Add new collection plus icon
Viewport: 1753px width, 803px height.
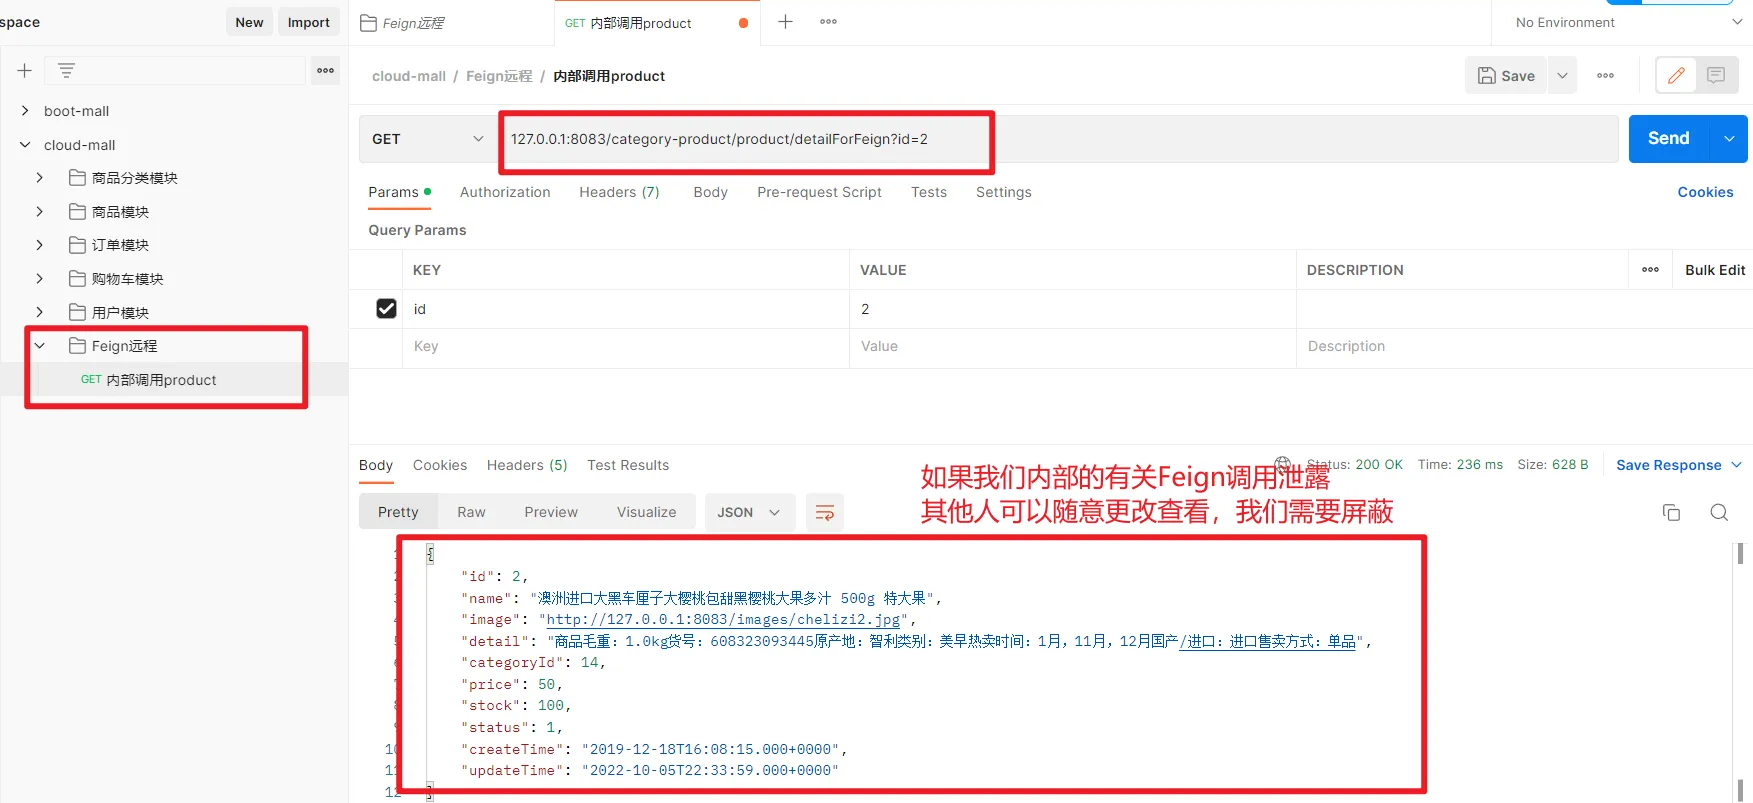tap(25, 70)
